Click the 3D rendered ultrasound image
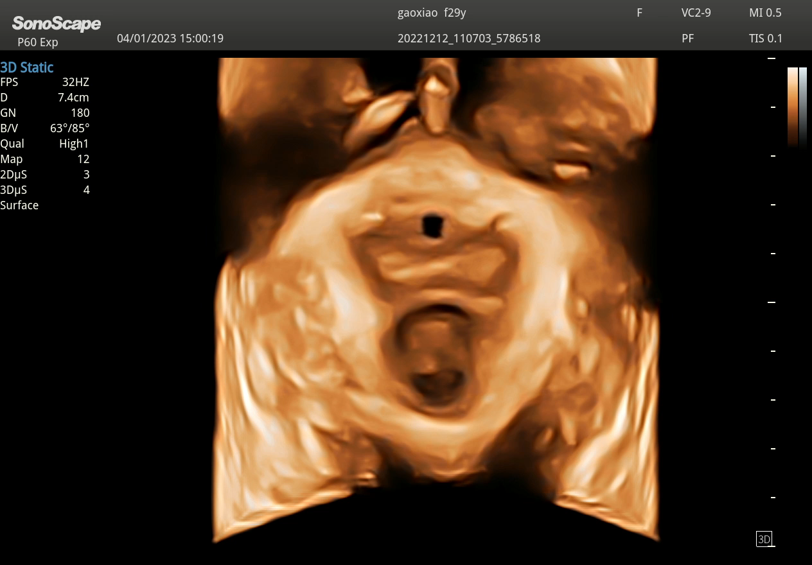Viewport: 812px width, 565px height. coord(437,300)
